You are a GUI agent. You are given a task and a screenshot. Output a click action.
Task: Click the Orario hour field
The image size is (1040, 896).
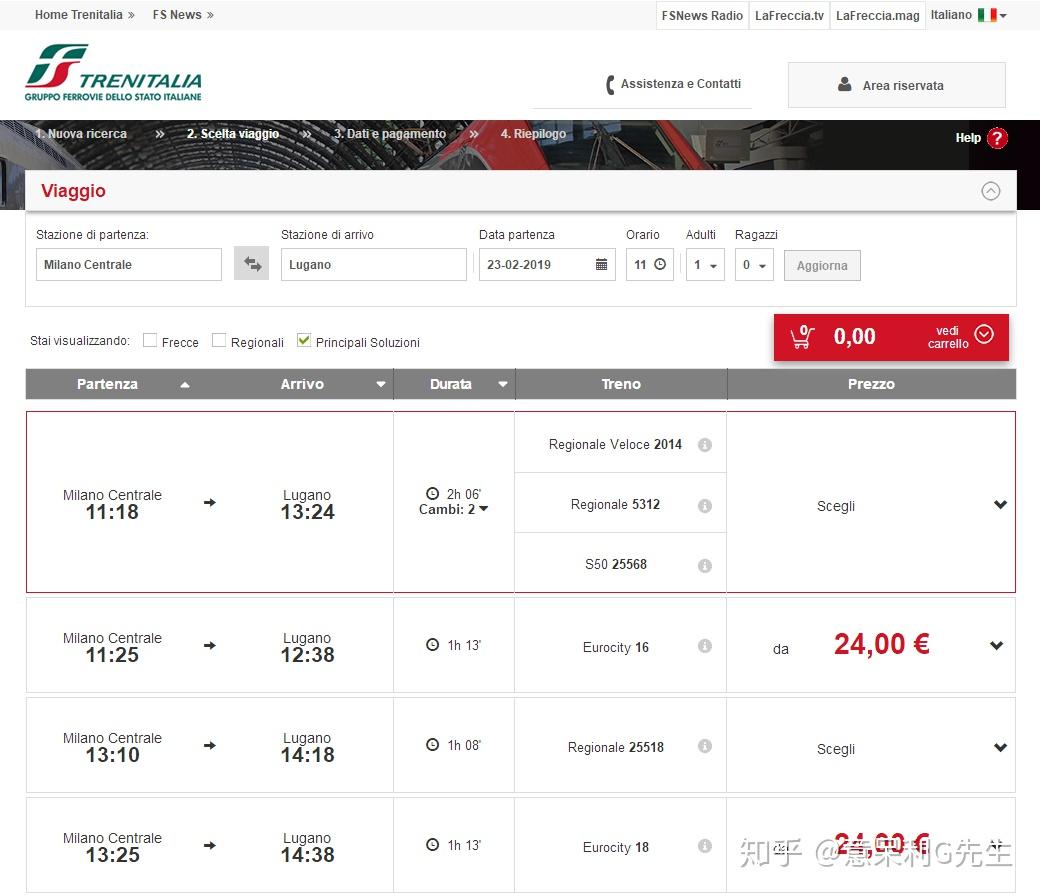[x=649, y=265]
